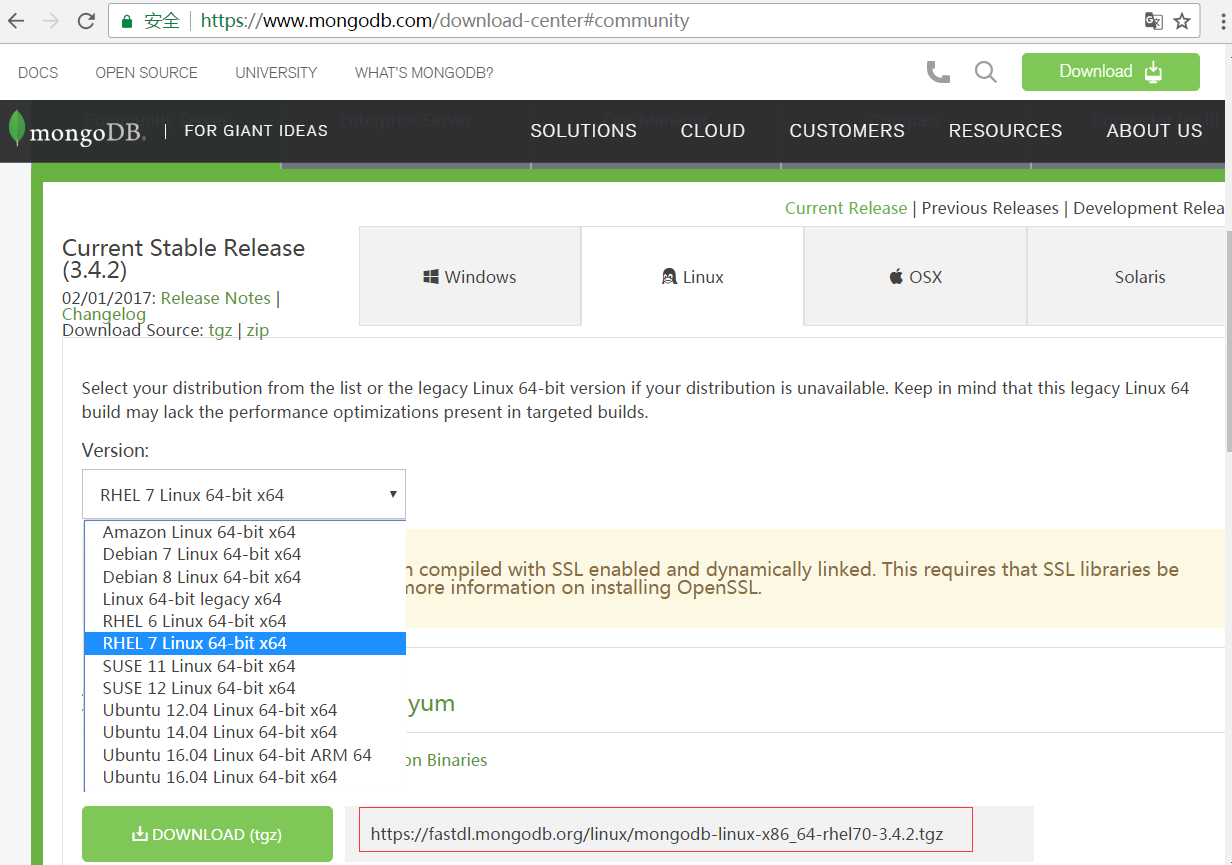Image resolution: width=1232 pixels, height=865 pixels.
Task: Choose Ubuntu 16.04 Linux 64-bit x64 option
Action: click(220, 777)
